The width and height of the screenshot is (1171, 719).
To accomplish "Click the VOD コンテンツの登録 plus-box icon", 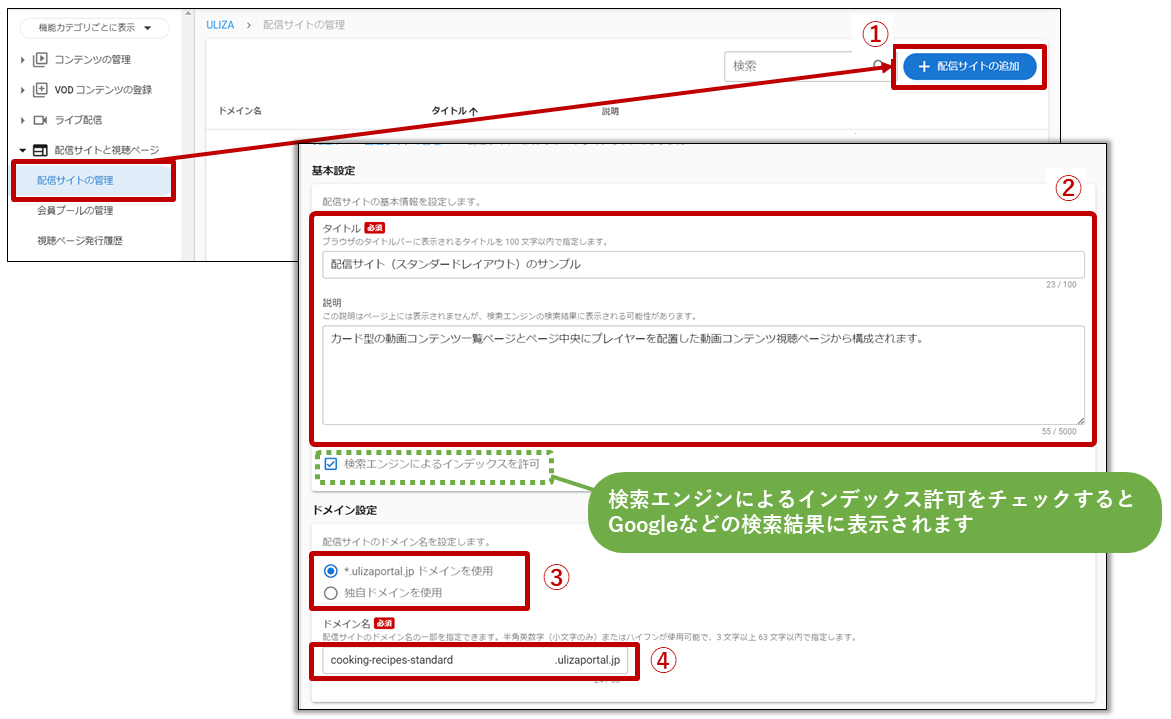I will [40, 90].
